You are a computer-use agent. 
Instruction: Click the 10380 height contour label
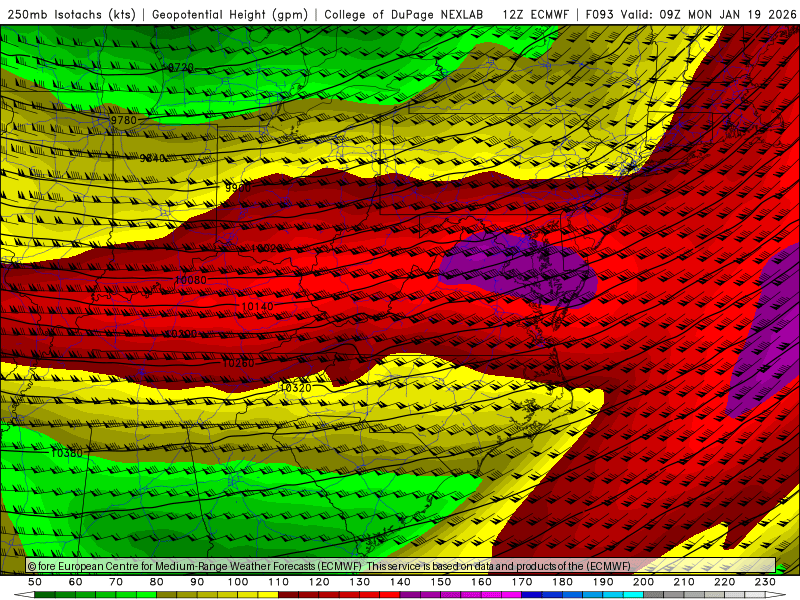pyautogui.click(x=67, y=453)
